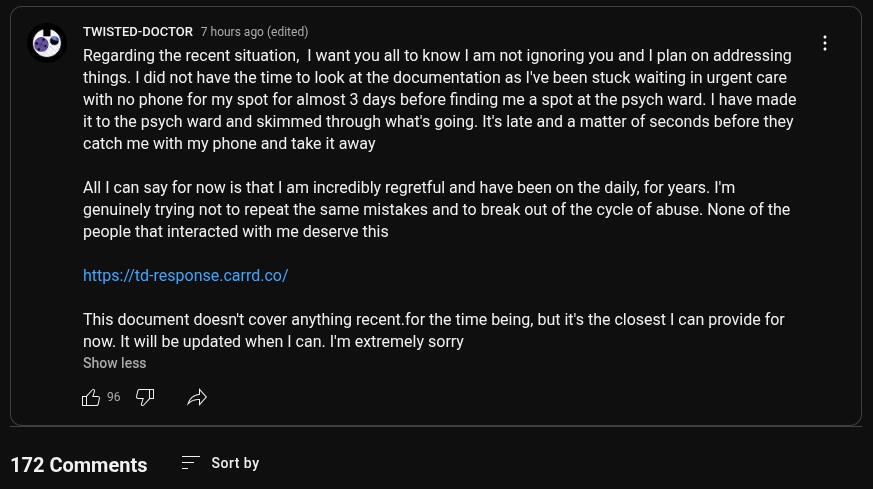
Task: Open the three-dot post options menu
Action: click(825, 43)
